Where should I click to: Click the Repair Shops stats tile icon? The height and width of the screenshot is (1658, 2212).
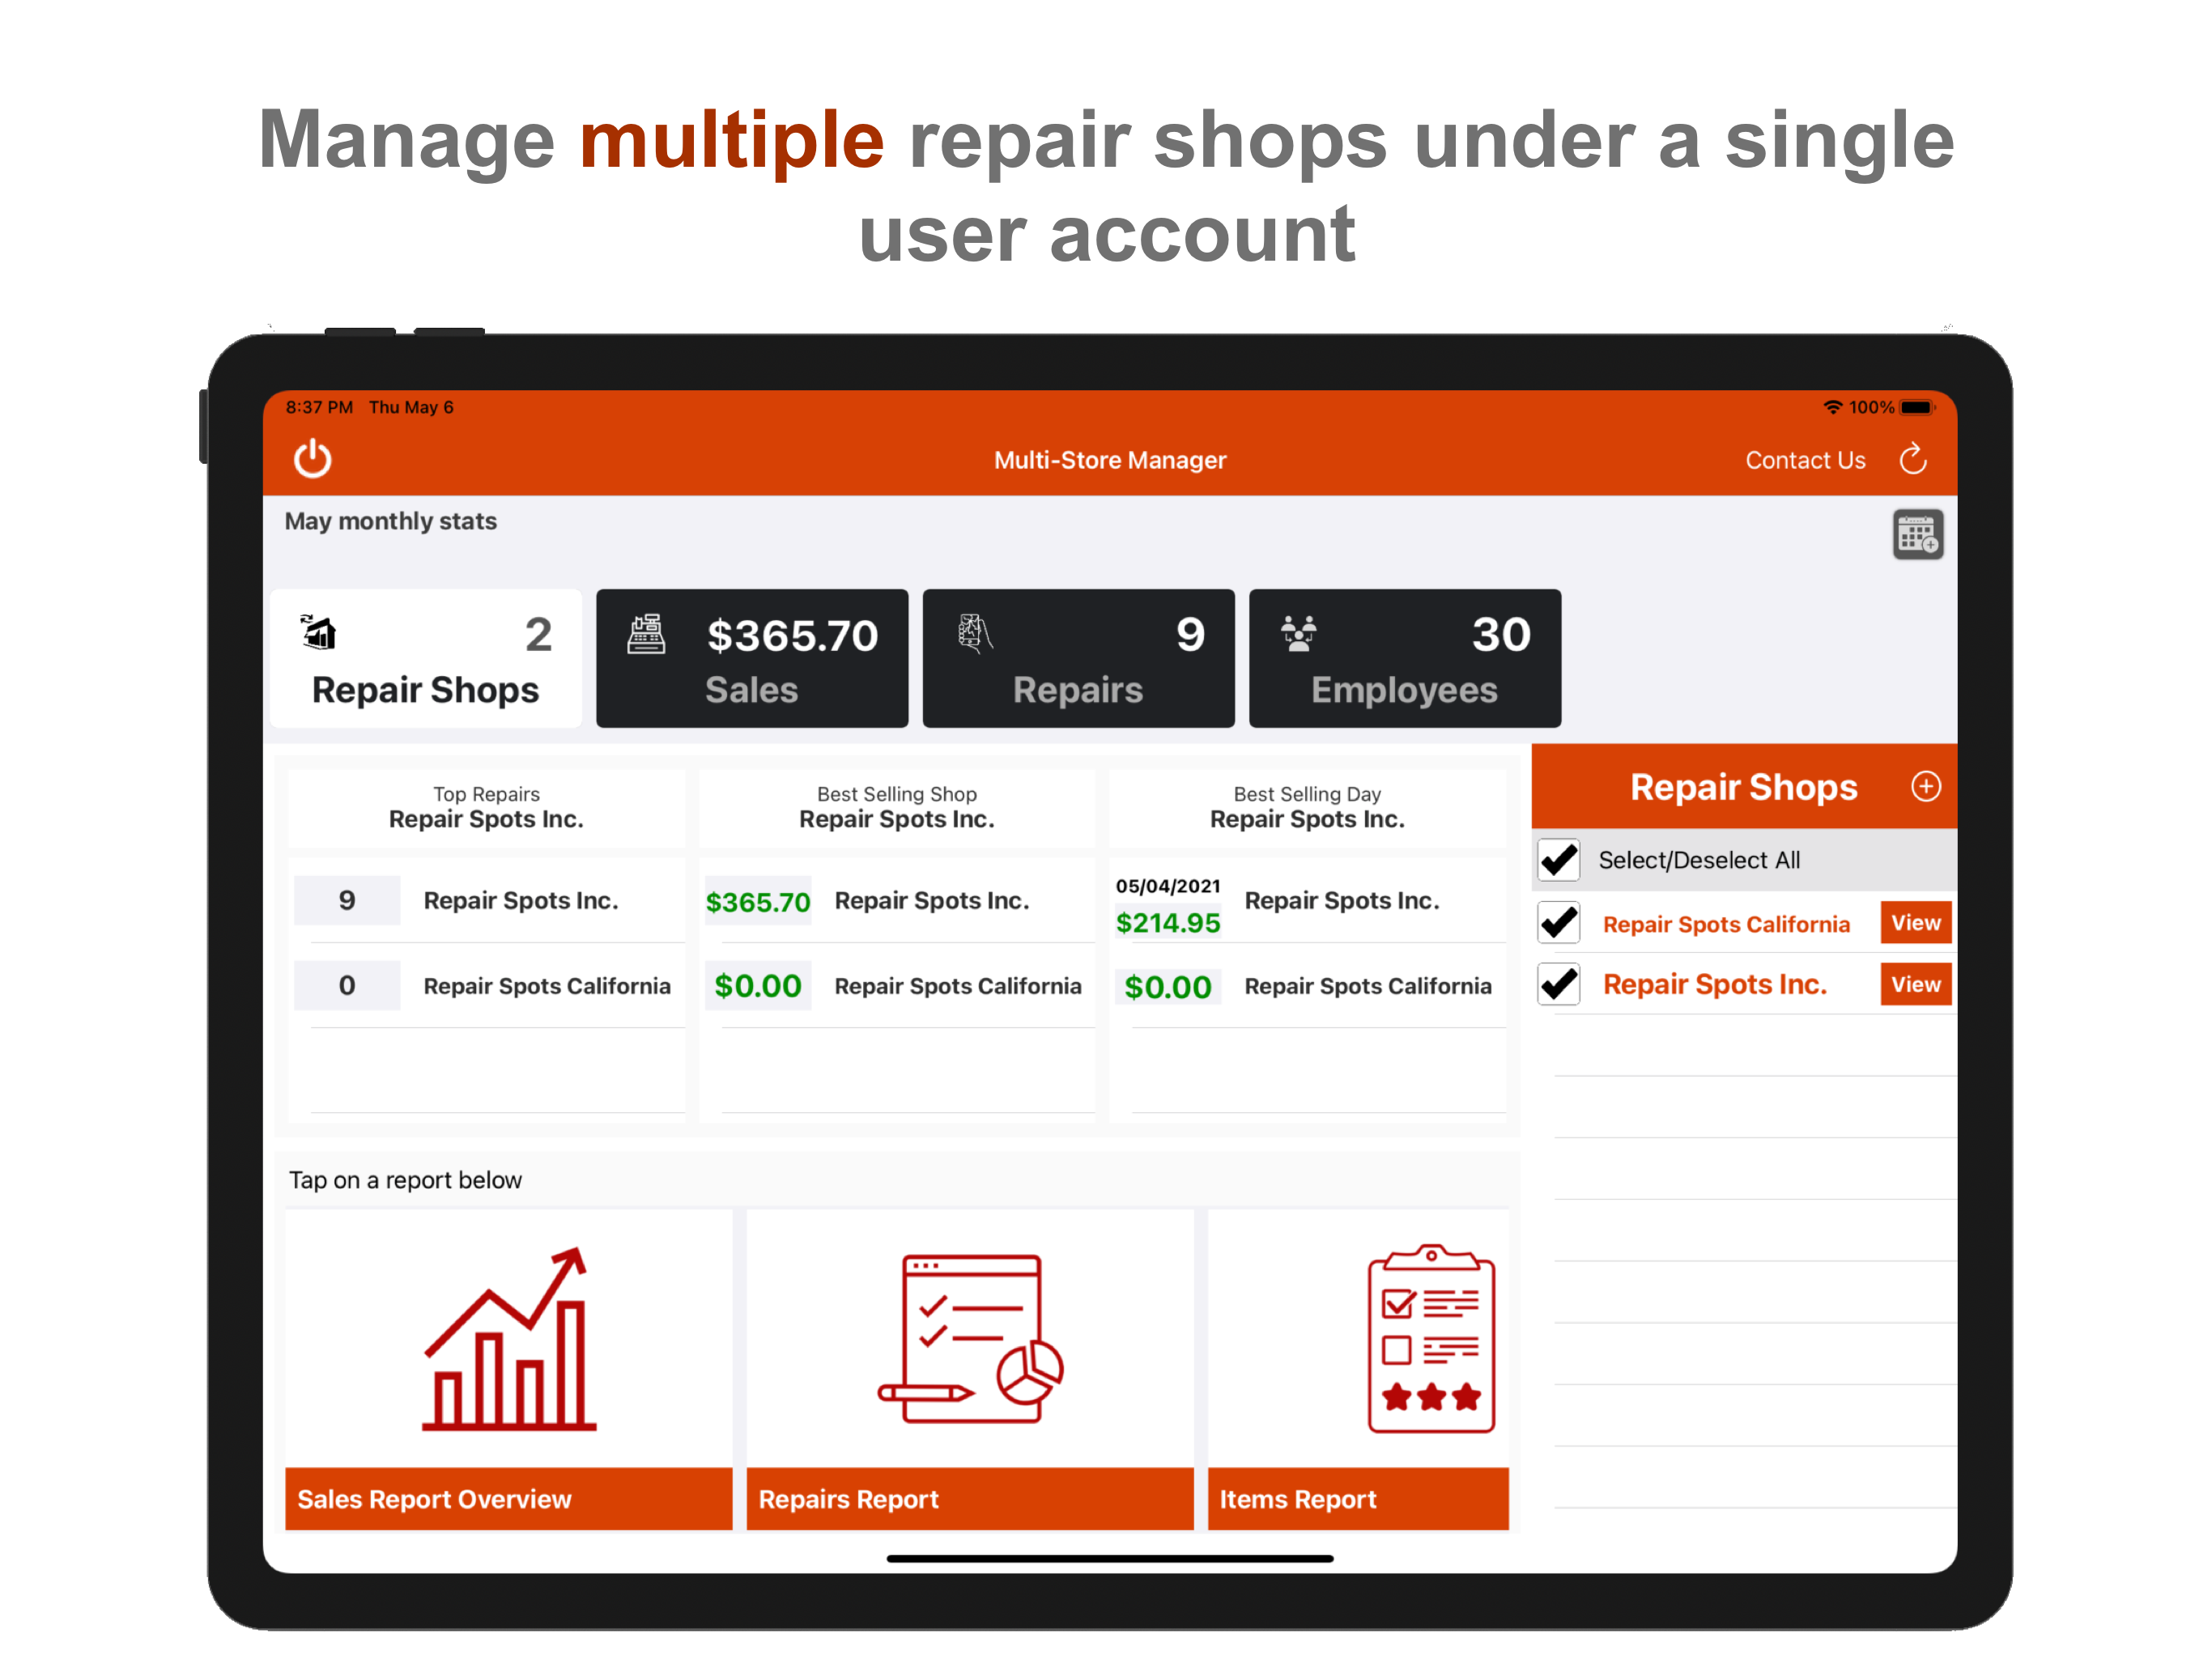point(318,634)
